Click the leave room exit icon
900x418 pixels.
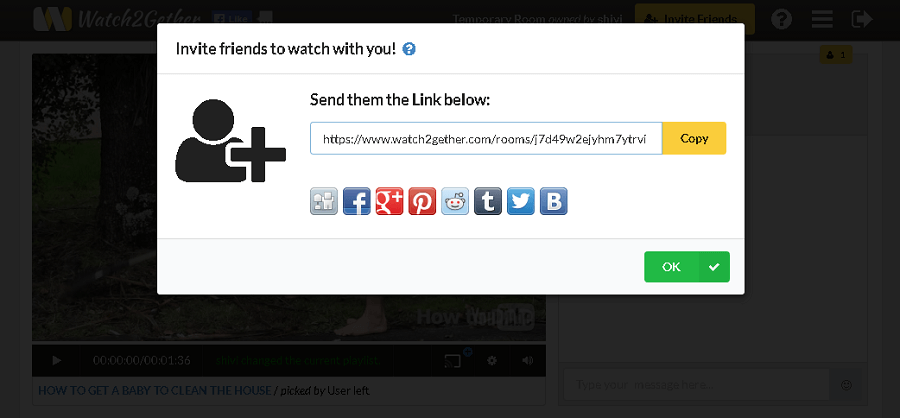[x=862, y=19]
